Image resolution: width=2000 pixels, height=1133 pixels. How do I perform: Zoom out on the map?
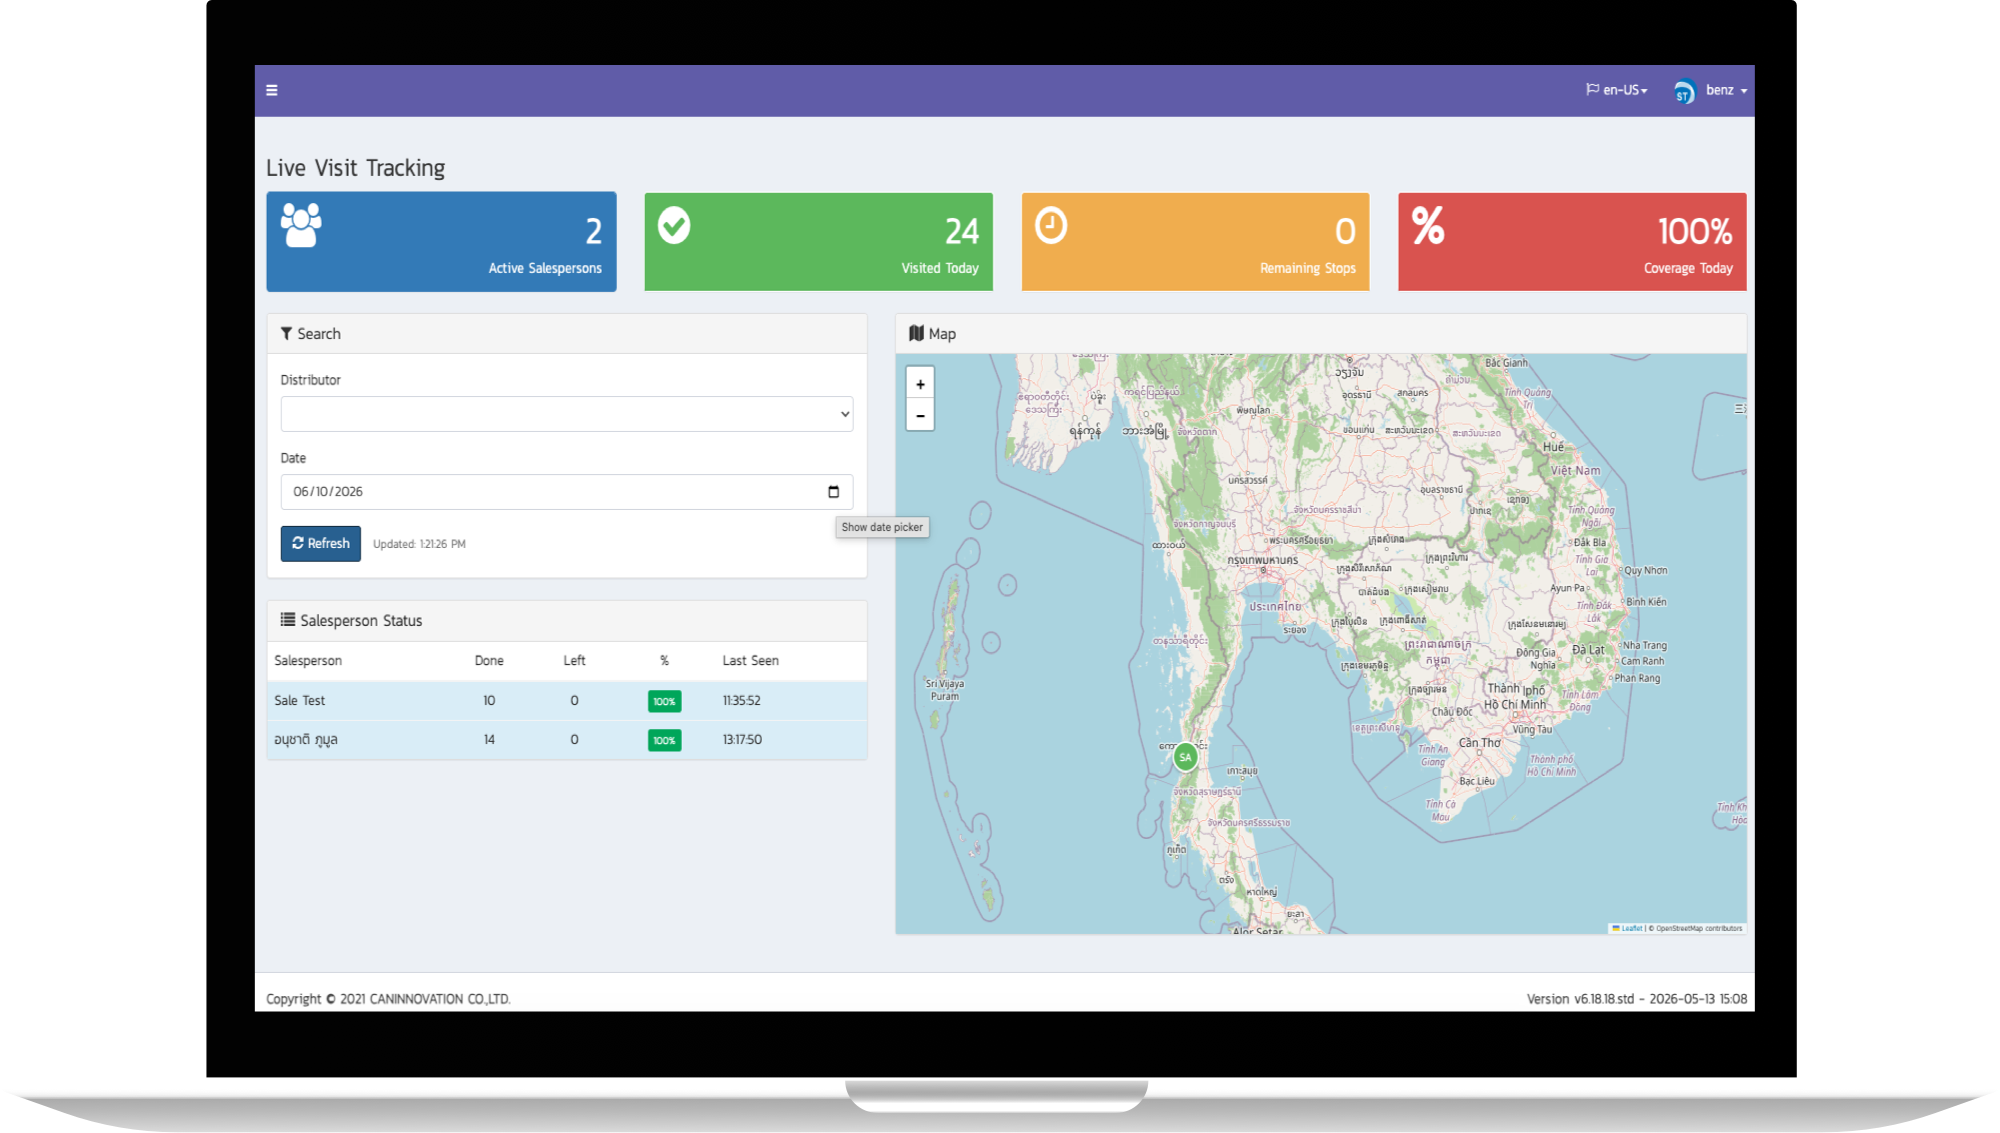[920, 415]
